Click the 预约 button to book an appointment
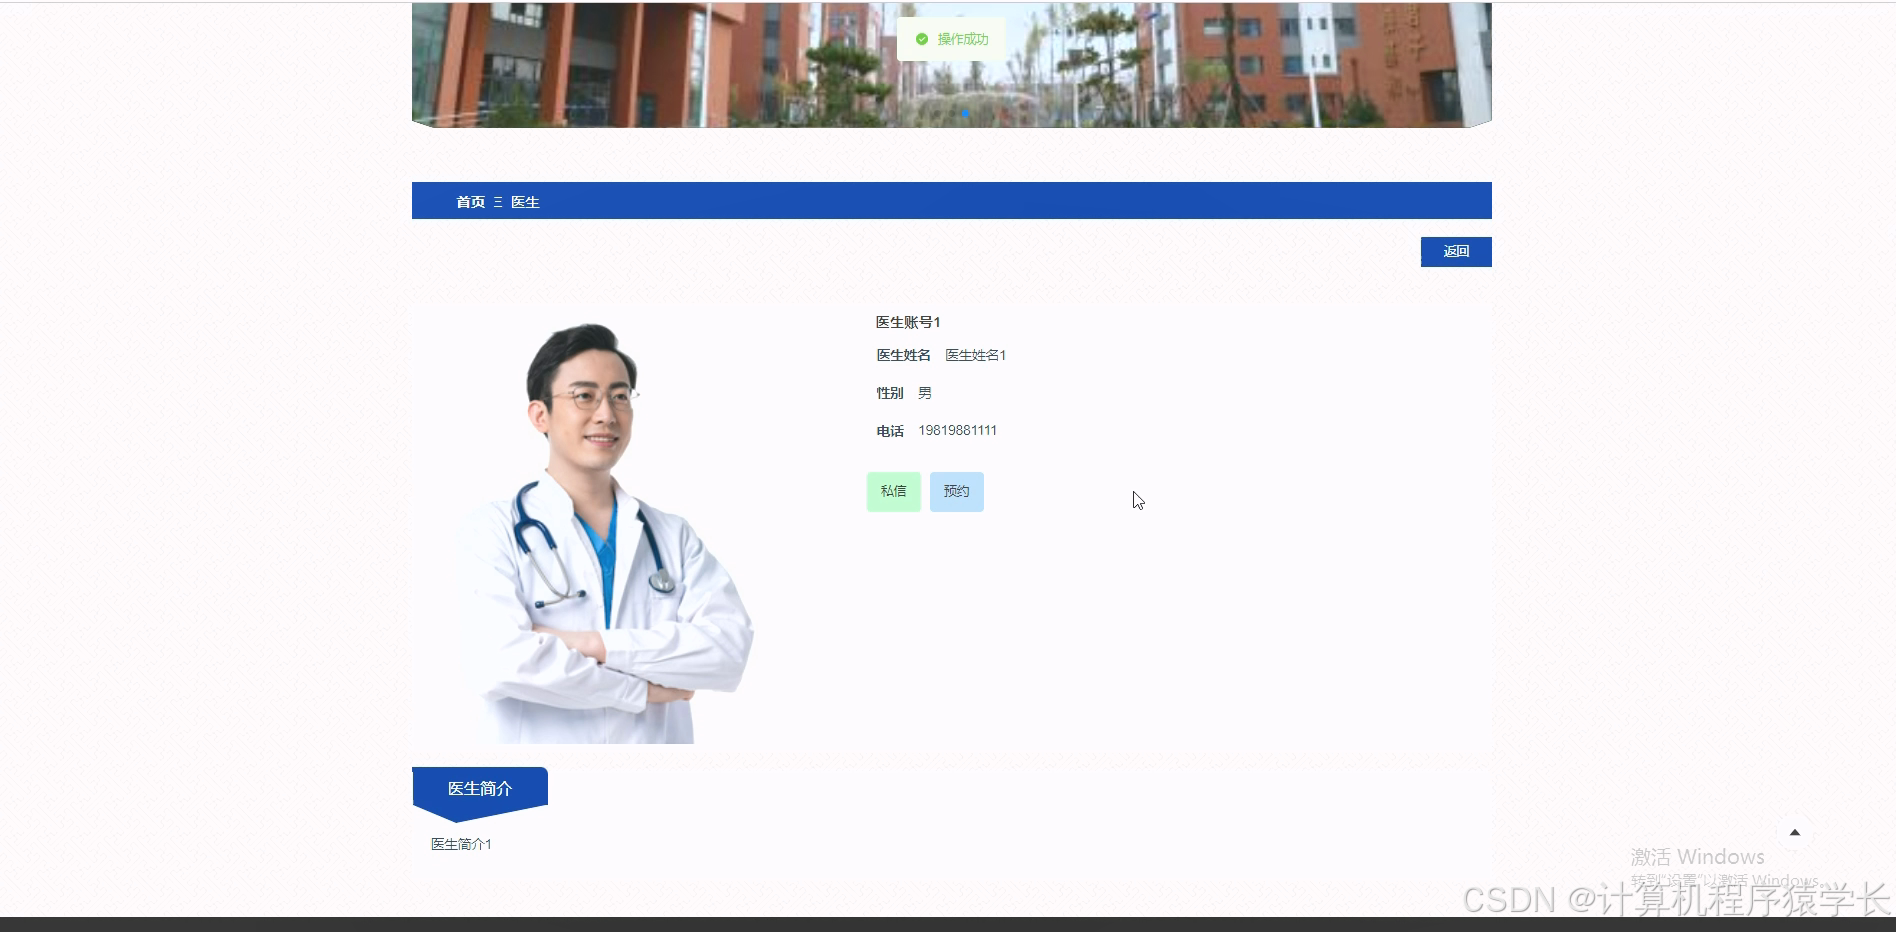1896x932 pixels. [956, 491]
